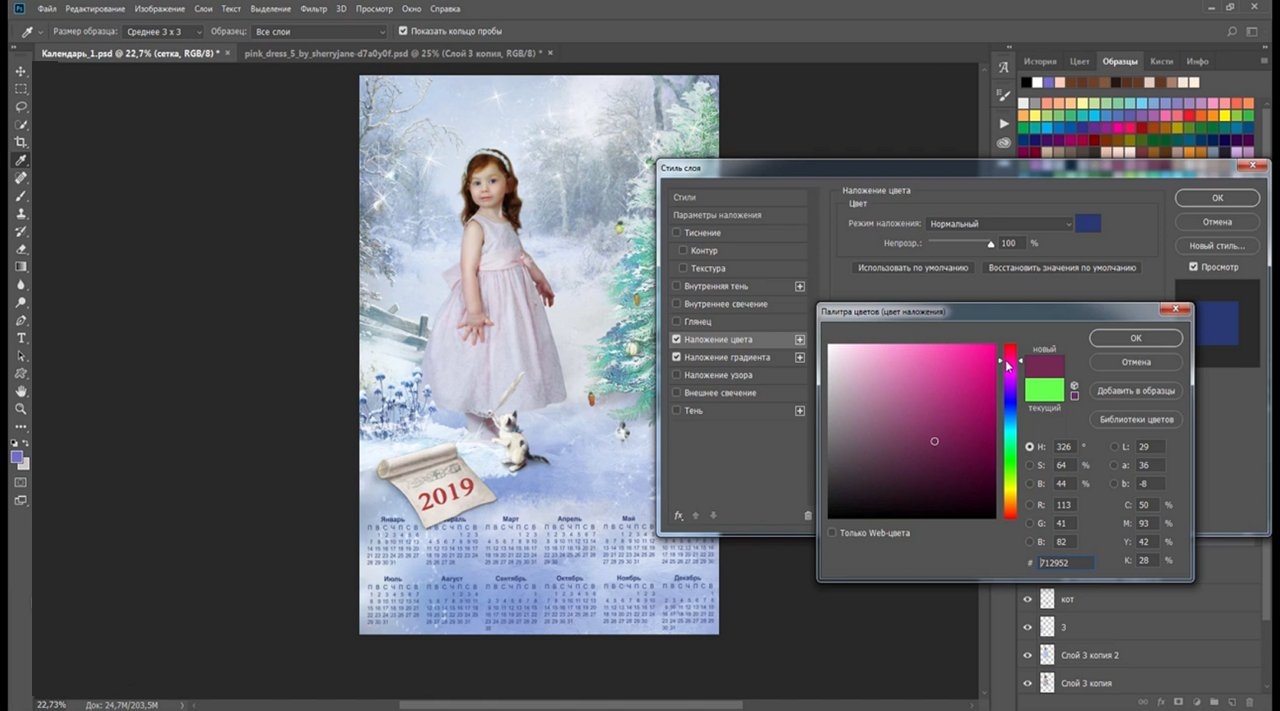
Task: Click OK in the color picker dialog
Action: (x=1136, y=338)
